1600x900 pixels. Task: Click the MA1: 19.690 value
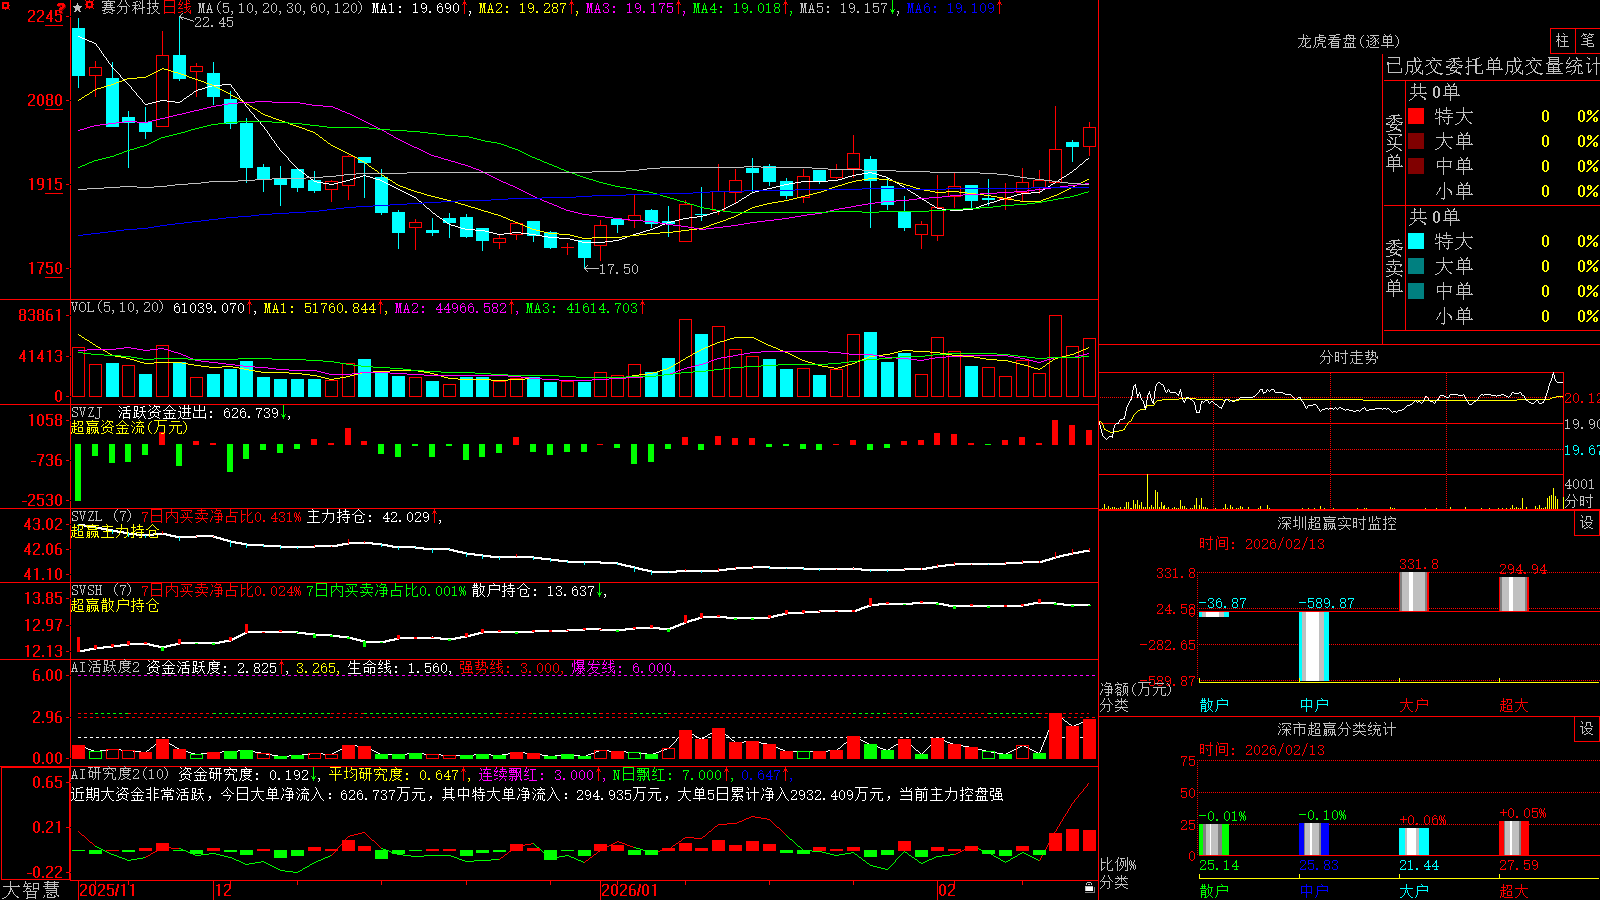click(416, 8)
